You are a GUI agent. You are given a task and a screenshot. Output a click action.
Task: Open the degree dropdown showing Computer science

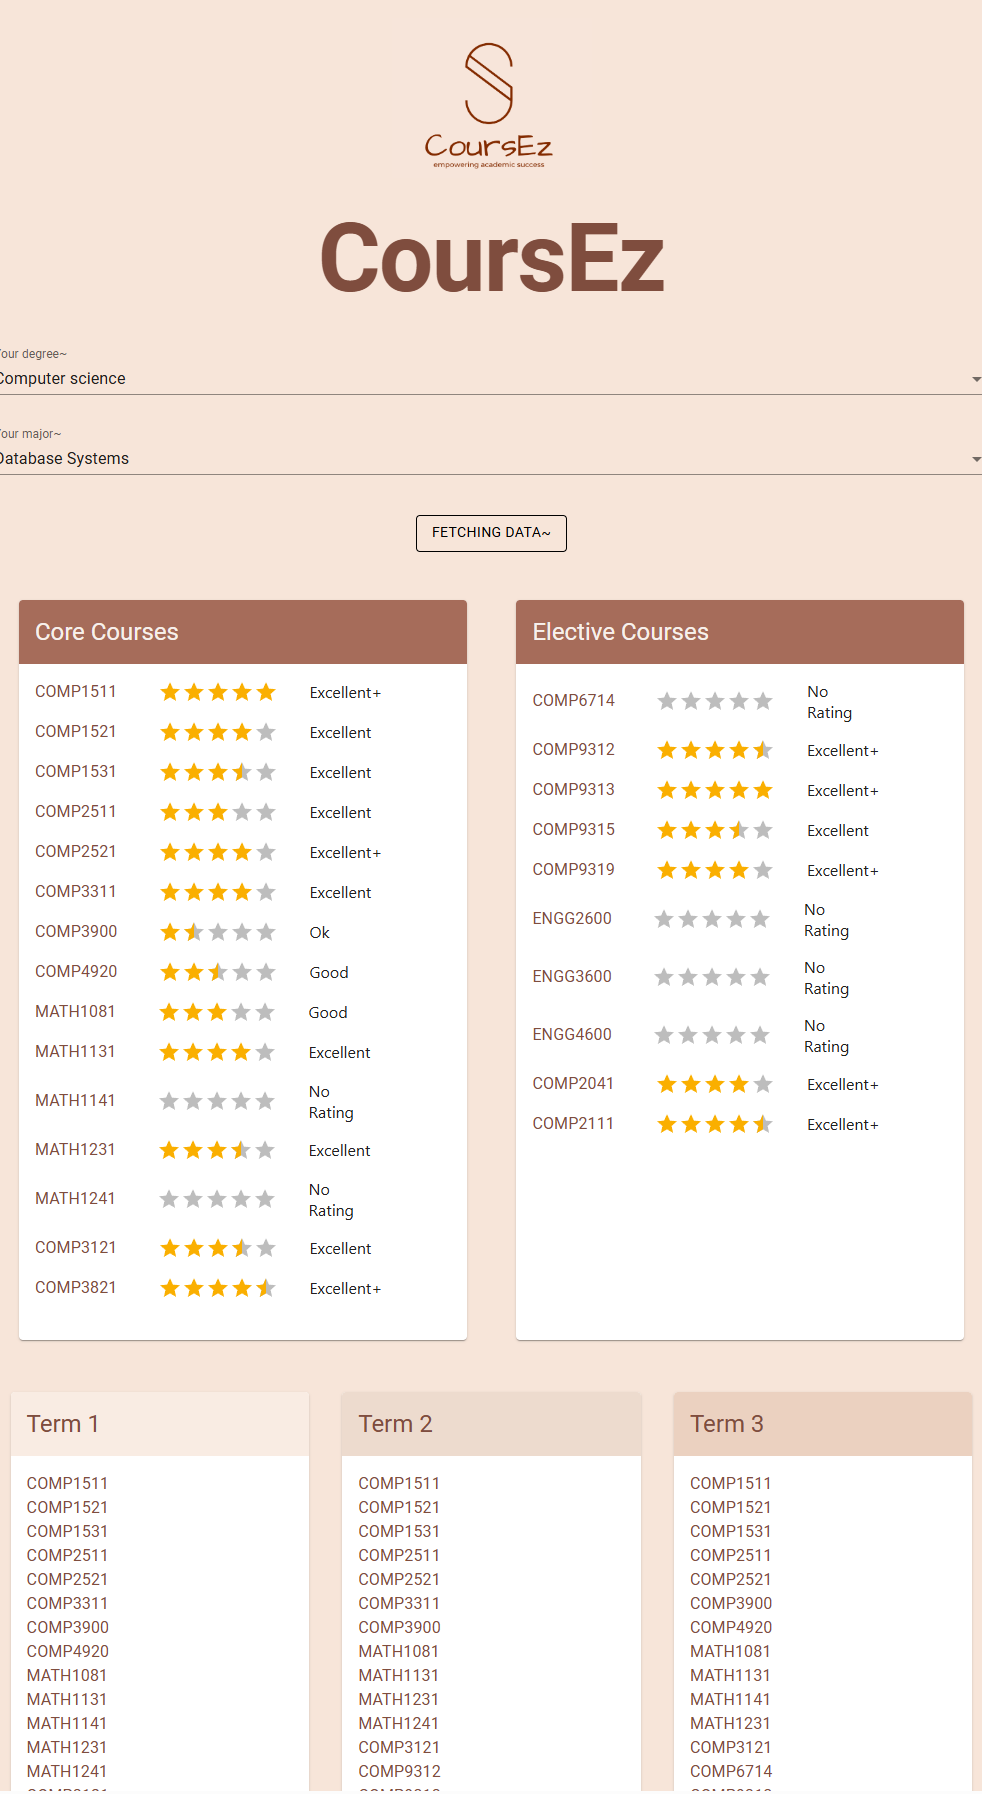coord(491,379)
